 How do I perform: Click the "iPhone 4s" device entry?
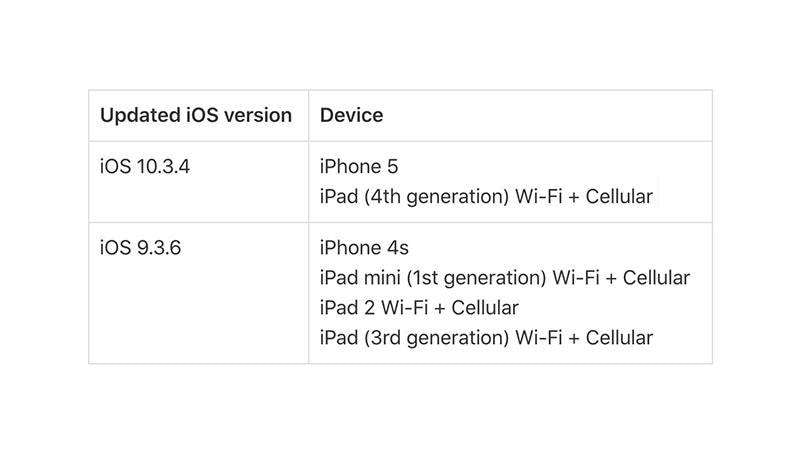364,247
